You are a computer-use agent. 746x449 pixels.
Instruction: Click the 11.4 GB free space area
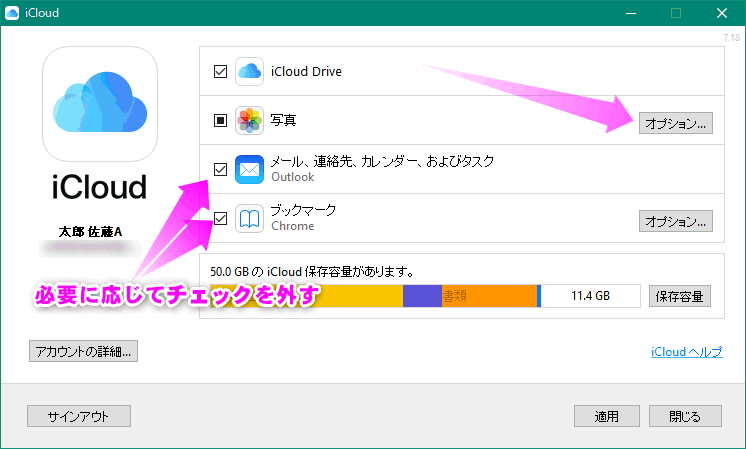590,296
